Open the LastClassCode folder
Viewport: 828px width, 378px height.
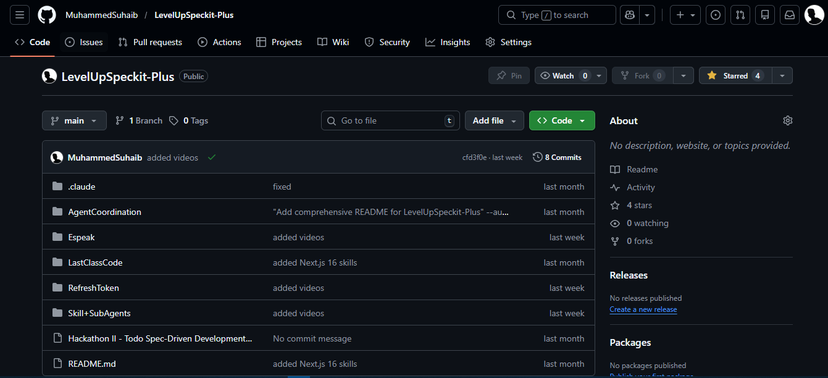[x=95, y=262]
